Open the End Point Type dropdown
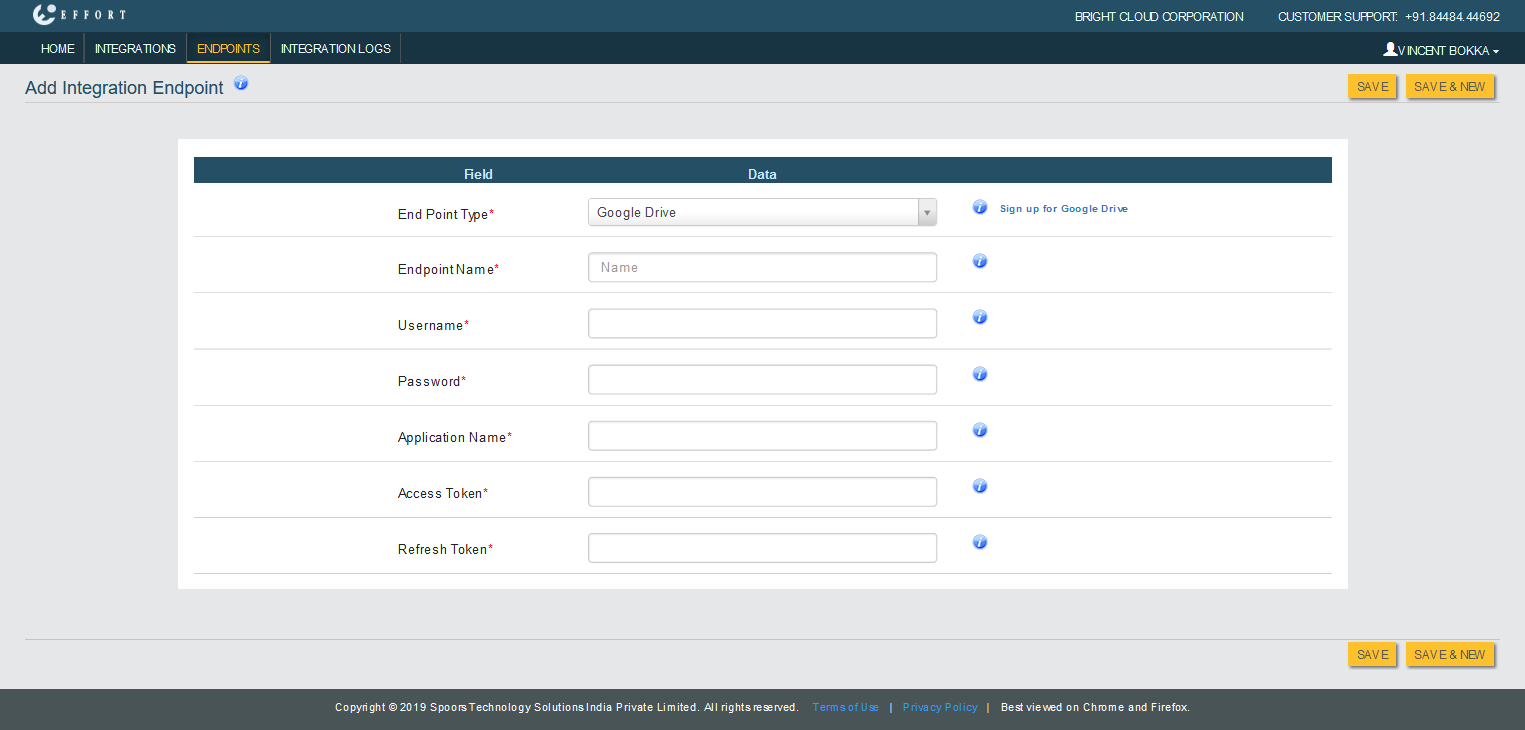Screen dimensions: 1525x730 point(762,213)
